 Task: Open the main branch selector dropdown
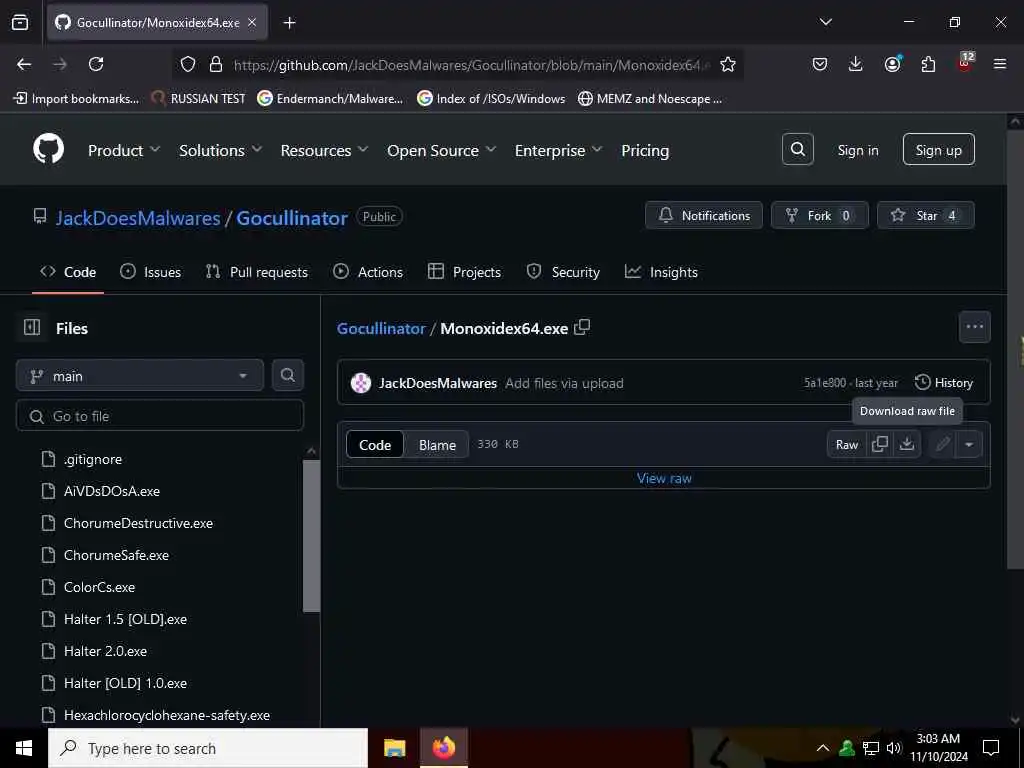click(140, 376)
